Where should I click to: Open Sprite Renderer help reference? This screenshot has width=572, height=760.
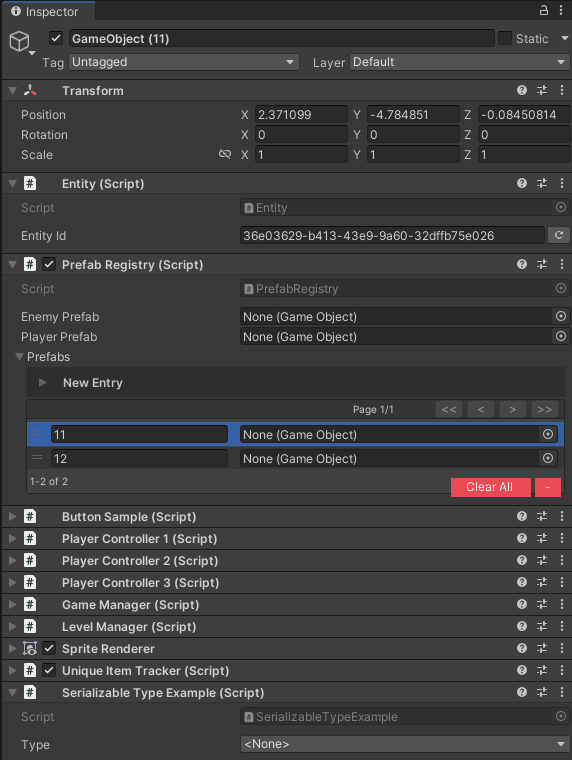pos(522,649)
